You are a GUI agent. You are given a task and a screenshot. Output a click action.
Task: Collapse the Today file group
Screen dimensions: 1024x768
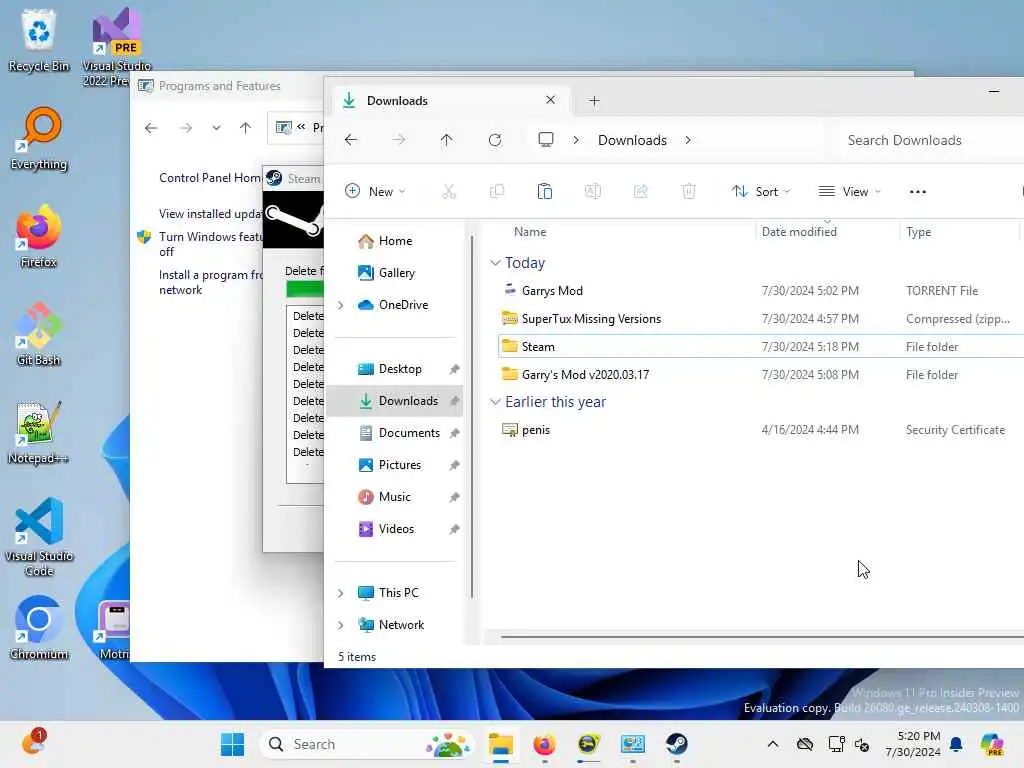pos(495,263)
